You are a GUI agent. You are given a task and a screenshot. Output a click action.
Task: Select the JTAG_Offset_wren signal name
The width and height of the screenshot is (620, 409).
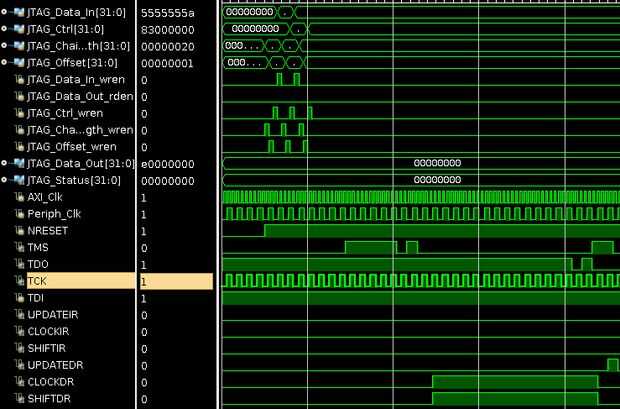click(72, 147)
